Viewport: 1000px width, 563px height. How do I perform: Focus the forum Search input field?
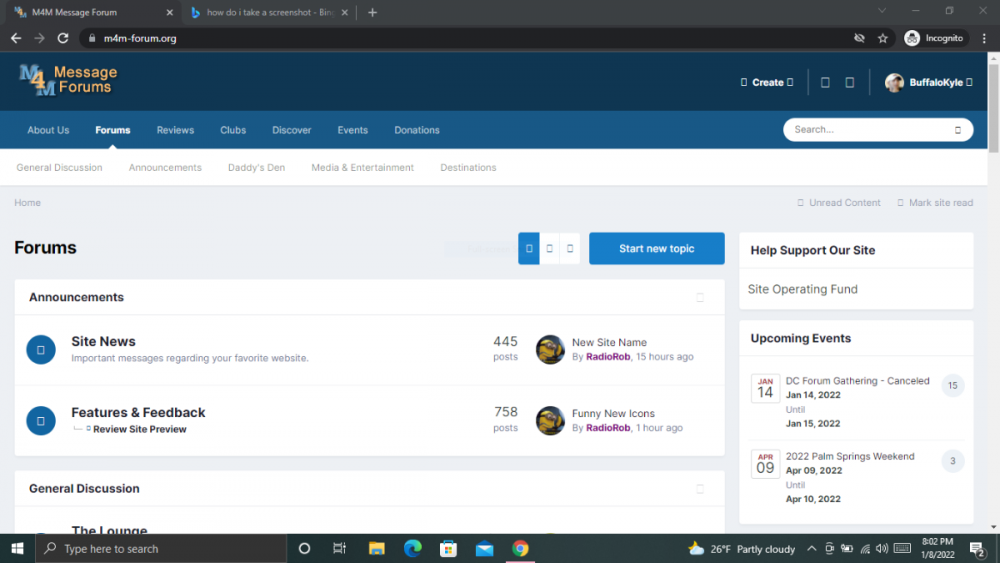pyautogui.click(x=865, y=130)
